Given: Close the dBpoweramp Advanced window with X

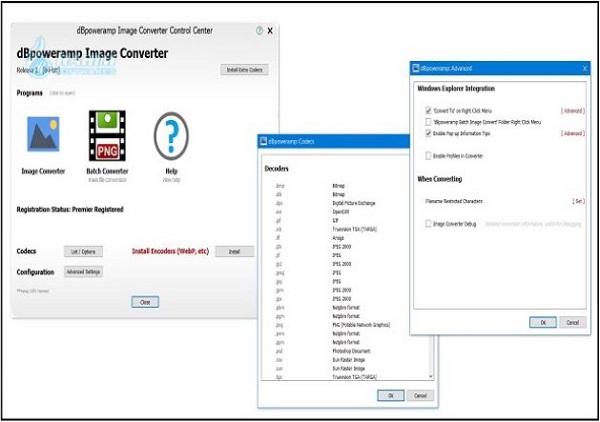Looking at the screenshot, I should (585, 68).
